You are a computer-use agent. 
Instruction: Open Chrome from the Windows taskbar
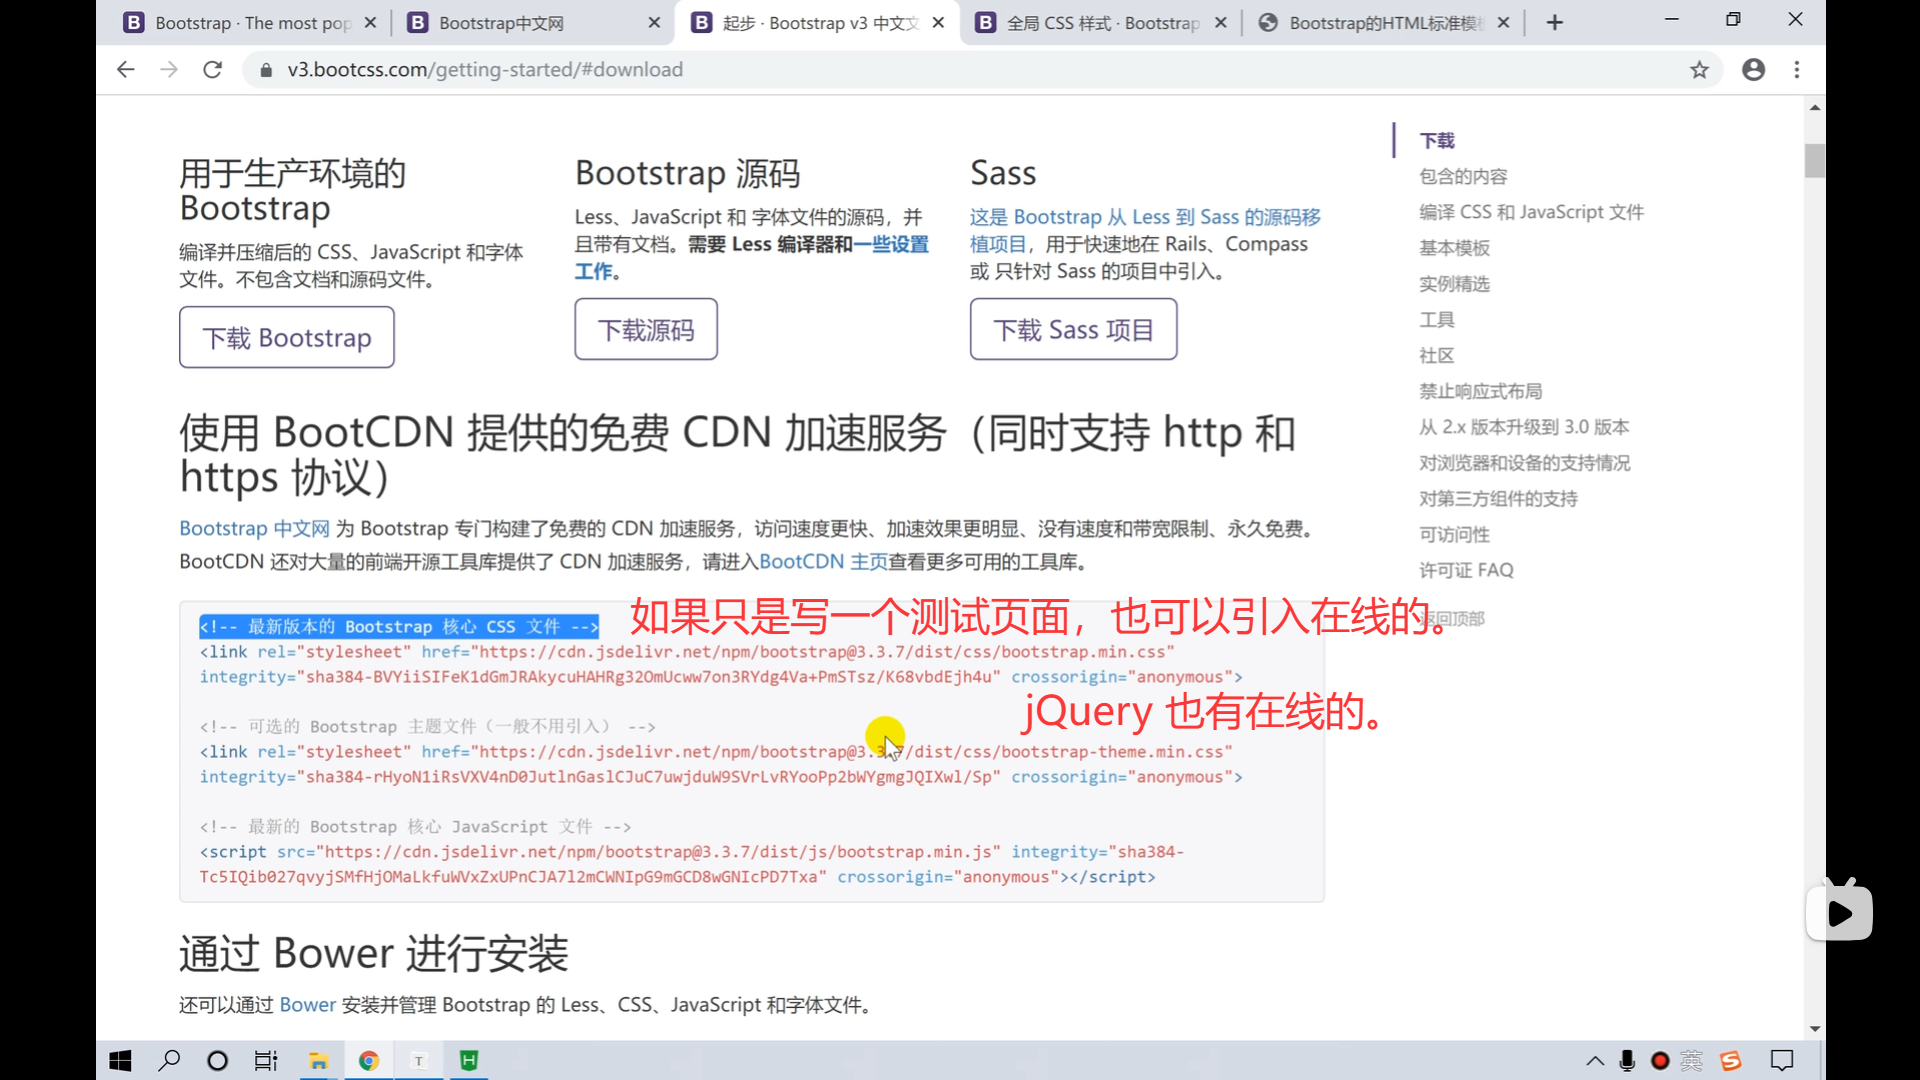click(369, 1061)
